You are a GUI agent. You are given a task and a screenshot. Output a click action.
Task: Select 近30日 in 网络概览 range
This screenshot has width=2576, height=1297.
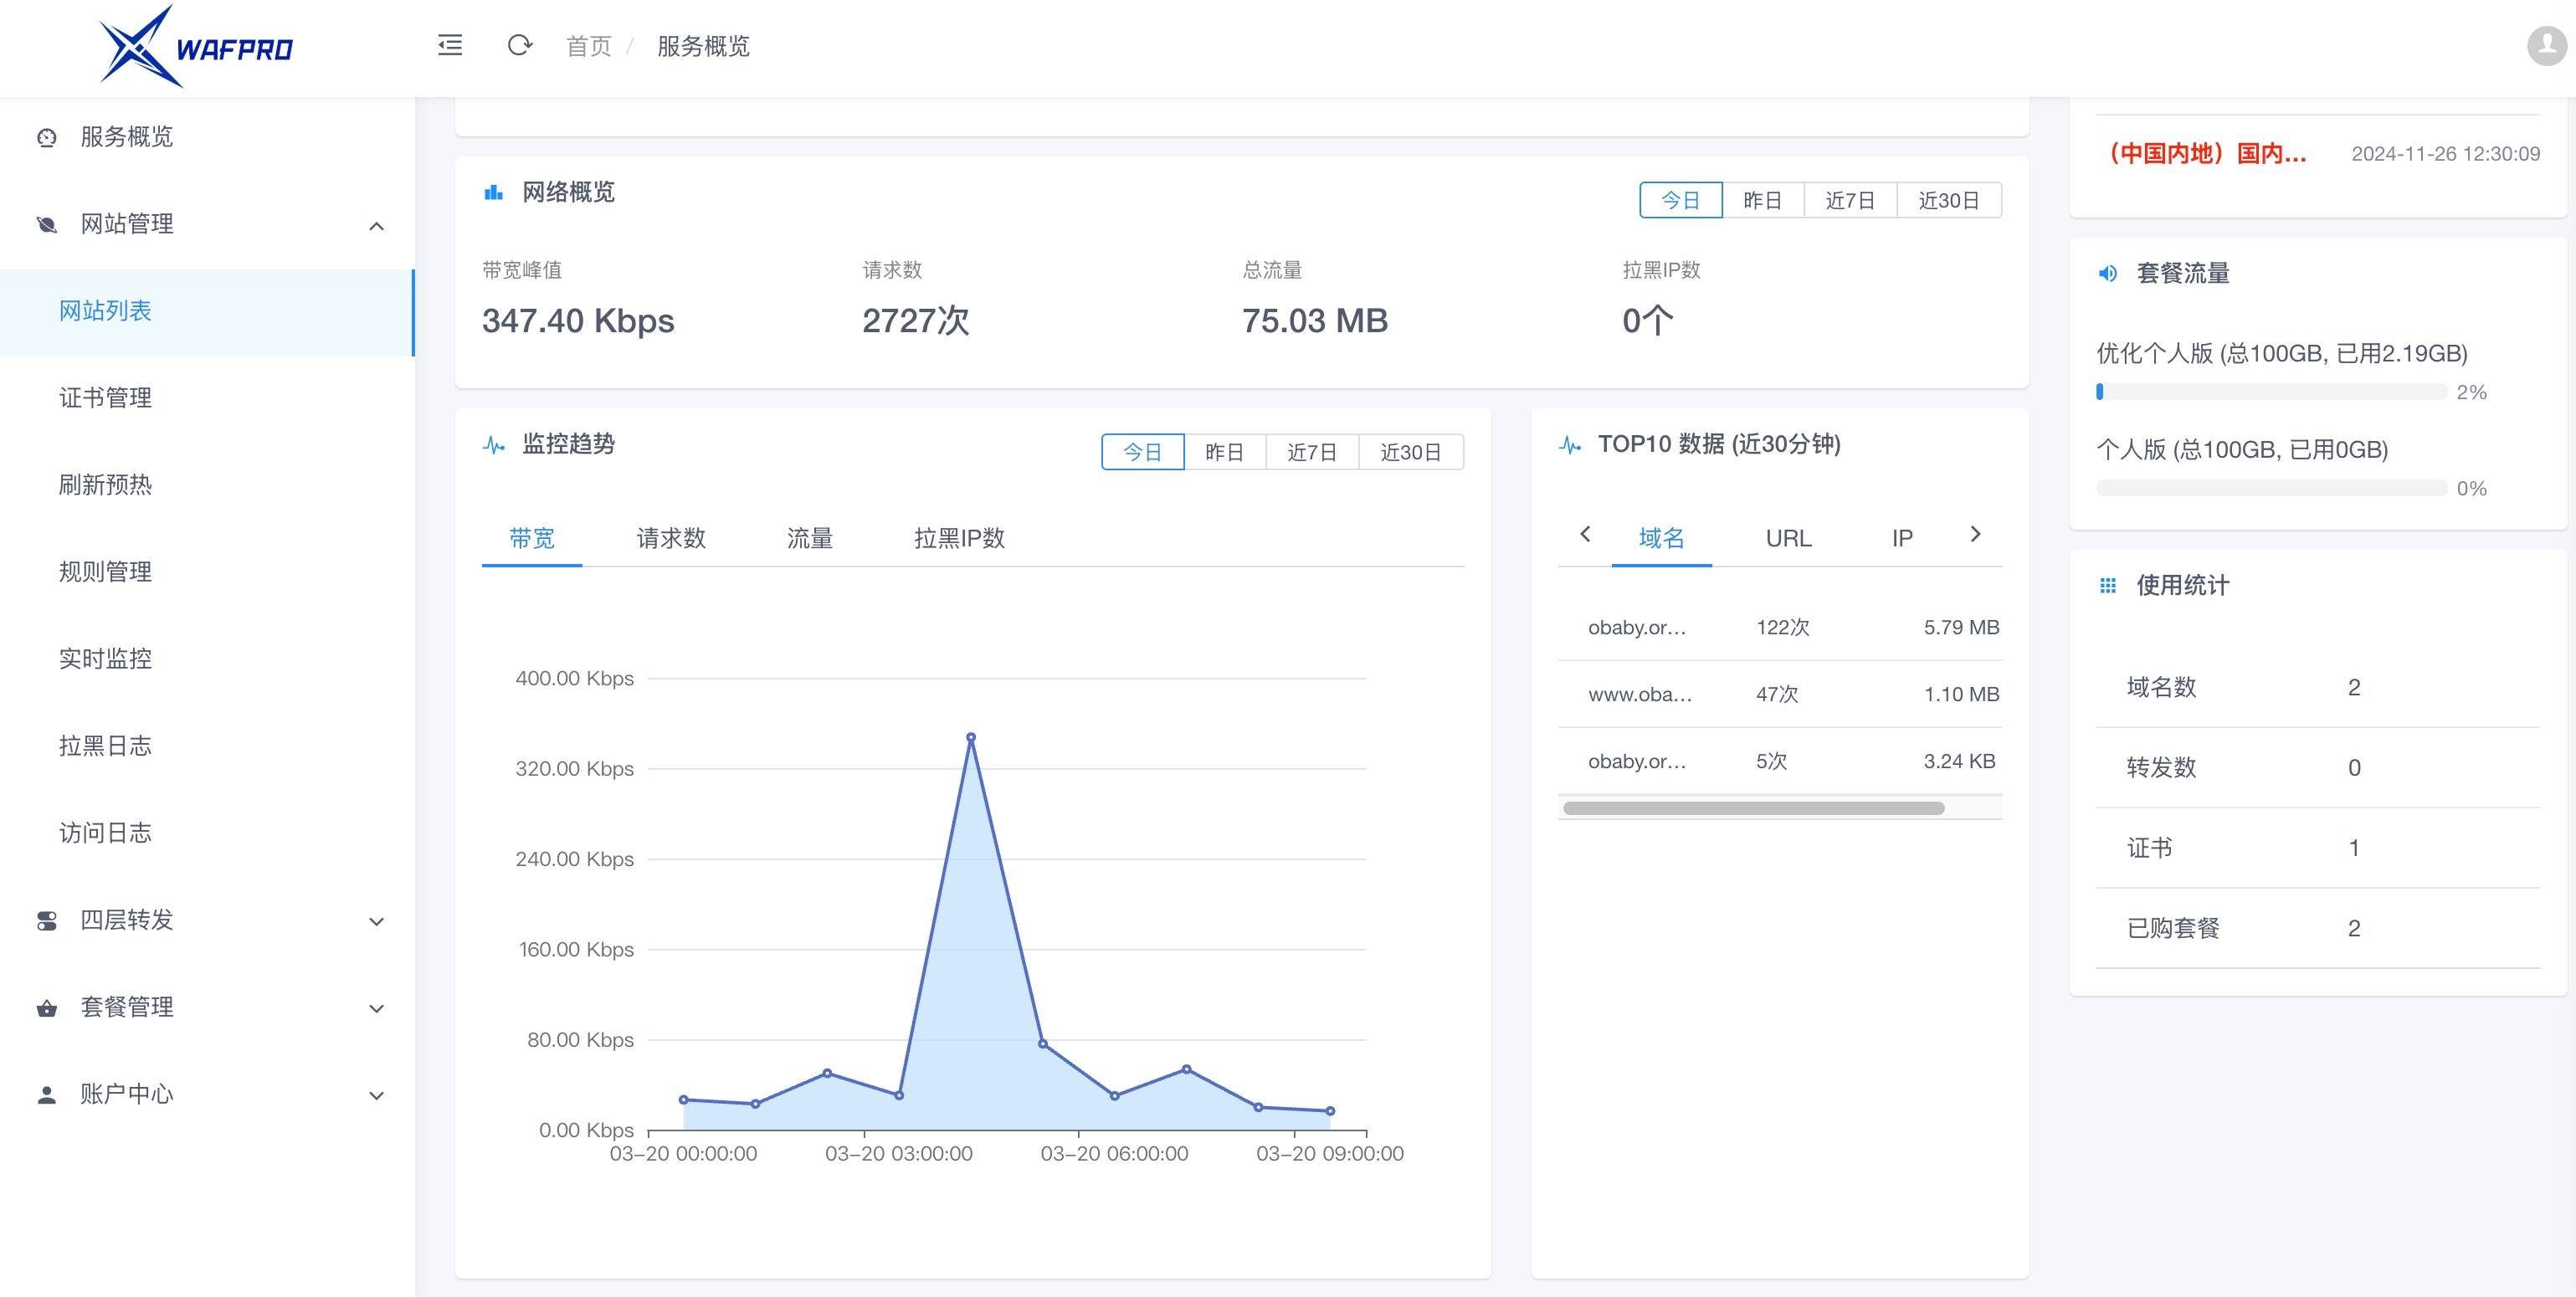1948,200
